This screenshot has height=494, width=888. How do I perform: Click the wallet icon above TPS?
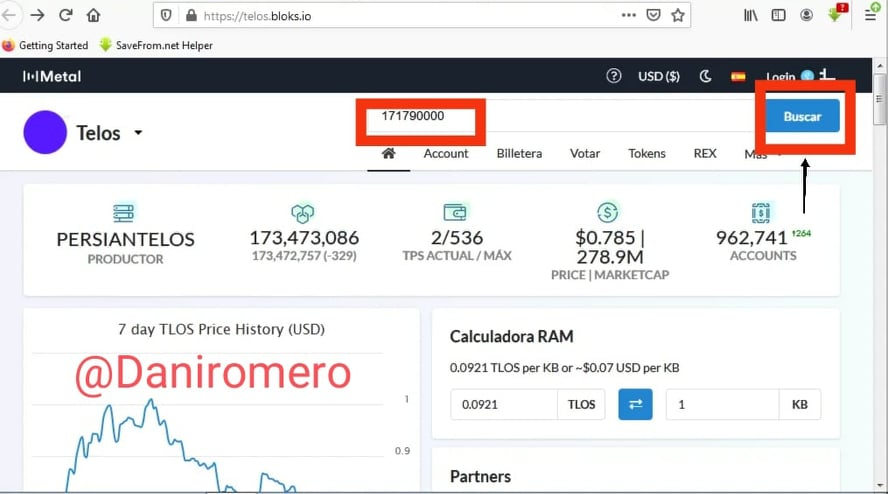tap(455, 212)
